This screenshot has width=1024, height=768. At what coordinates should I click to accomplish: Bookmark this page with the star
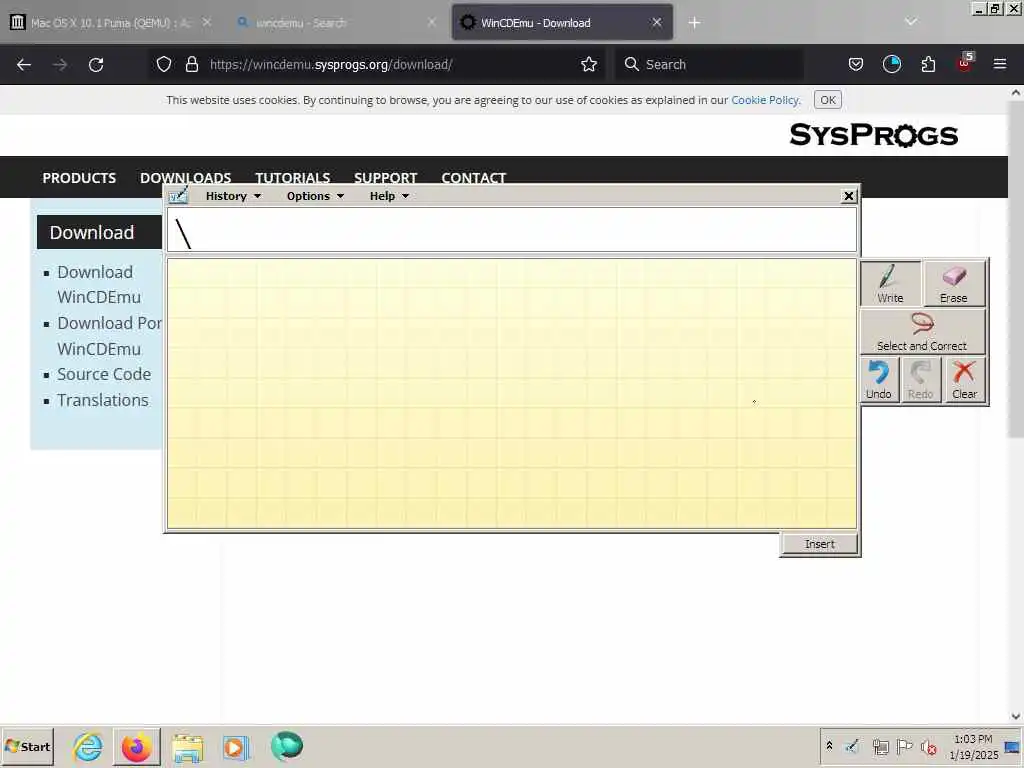point(588,64)
